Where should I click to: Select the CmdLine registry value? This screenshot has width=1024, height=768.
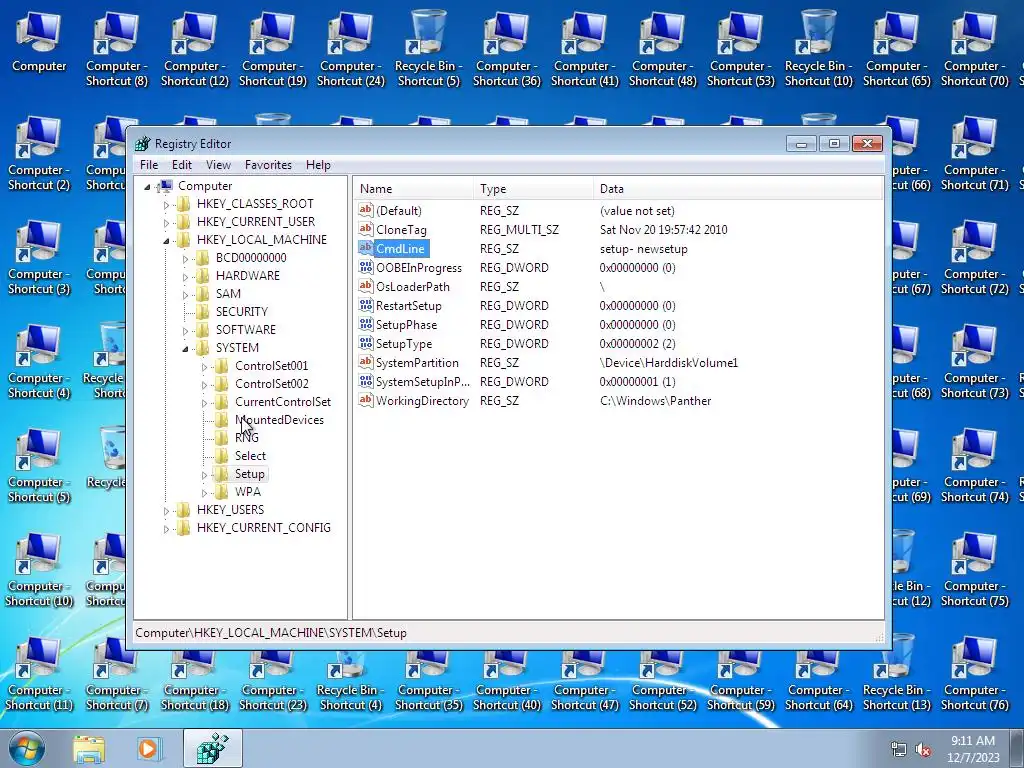tap(400, 249)
